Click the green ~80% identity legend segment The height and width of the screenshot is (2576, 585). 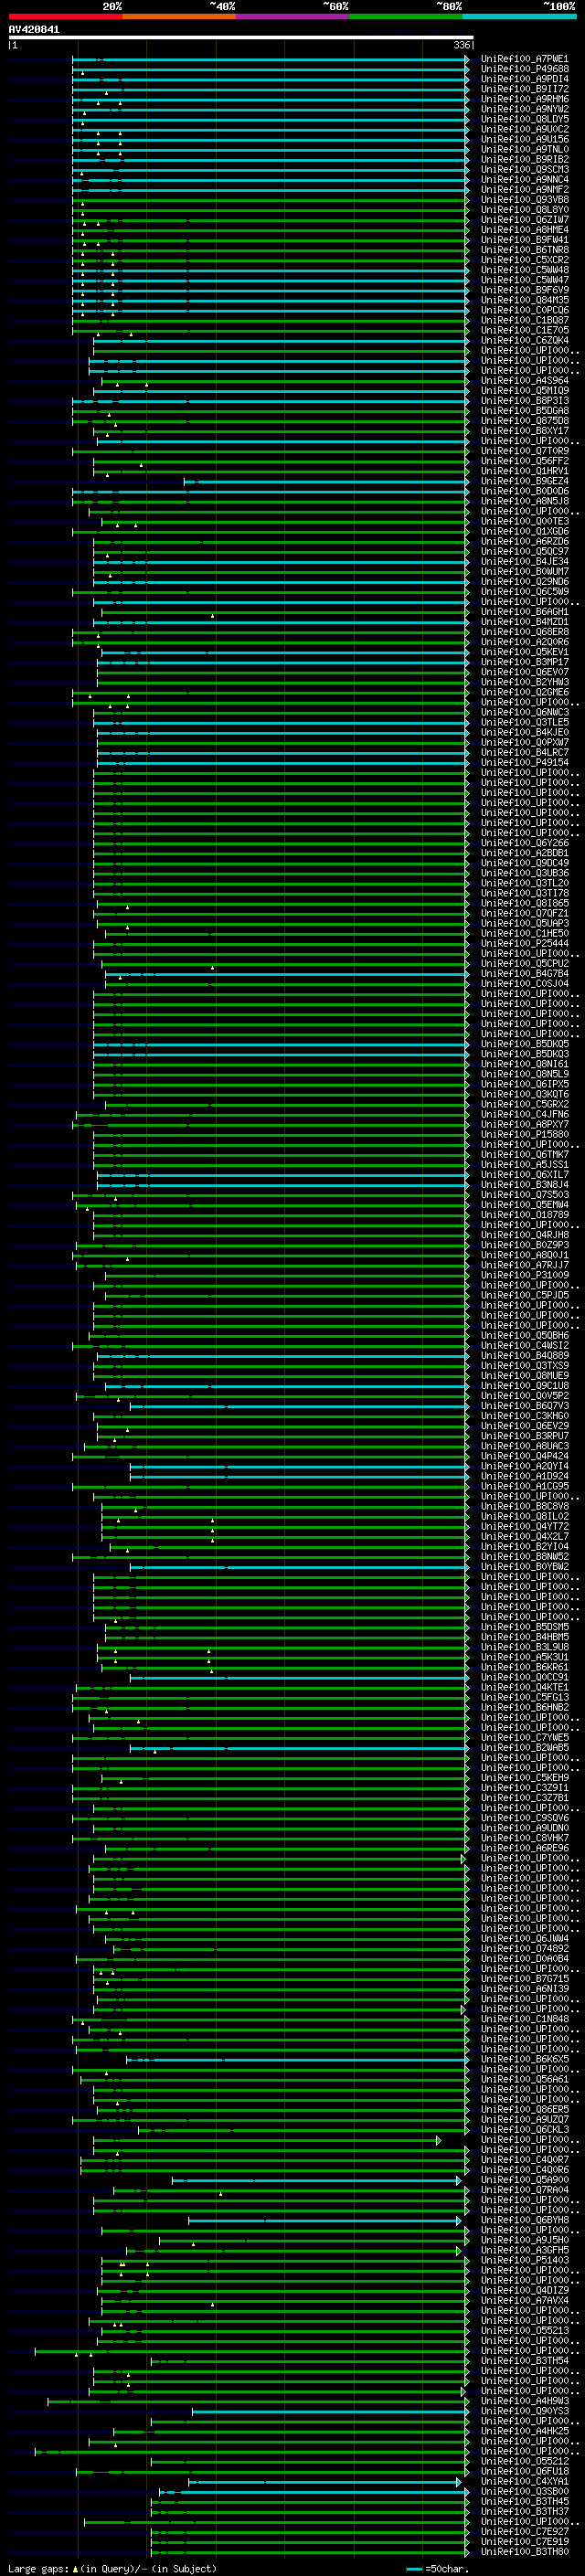click(x=406, y=16)
